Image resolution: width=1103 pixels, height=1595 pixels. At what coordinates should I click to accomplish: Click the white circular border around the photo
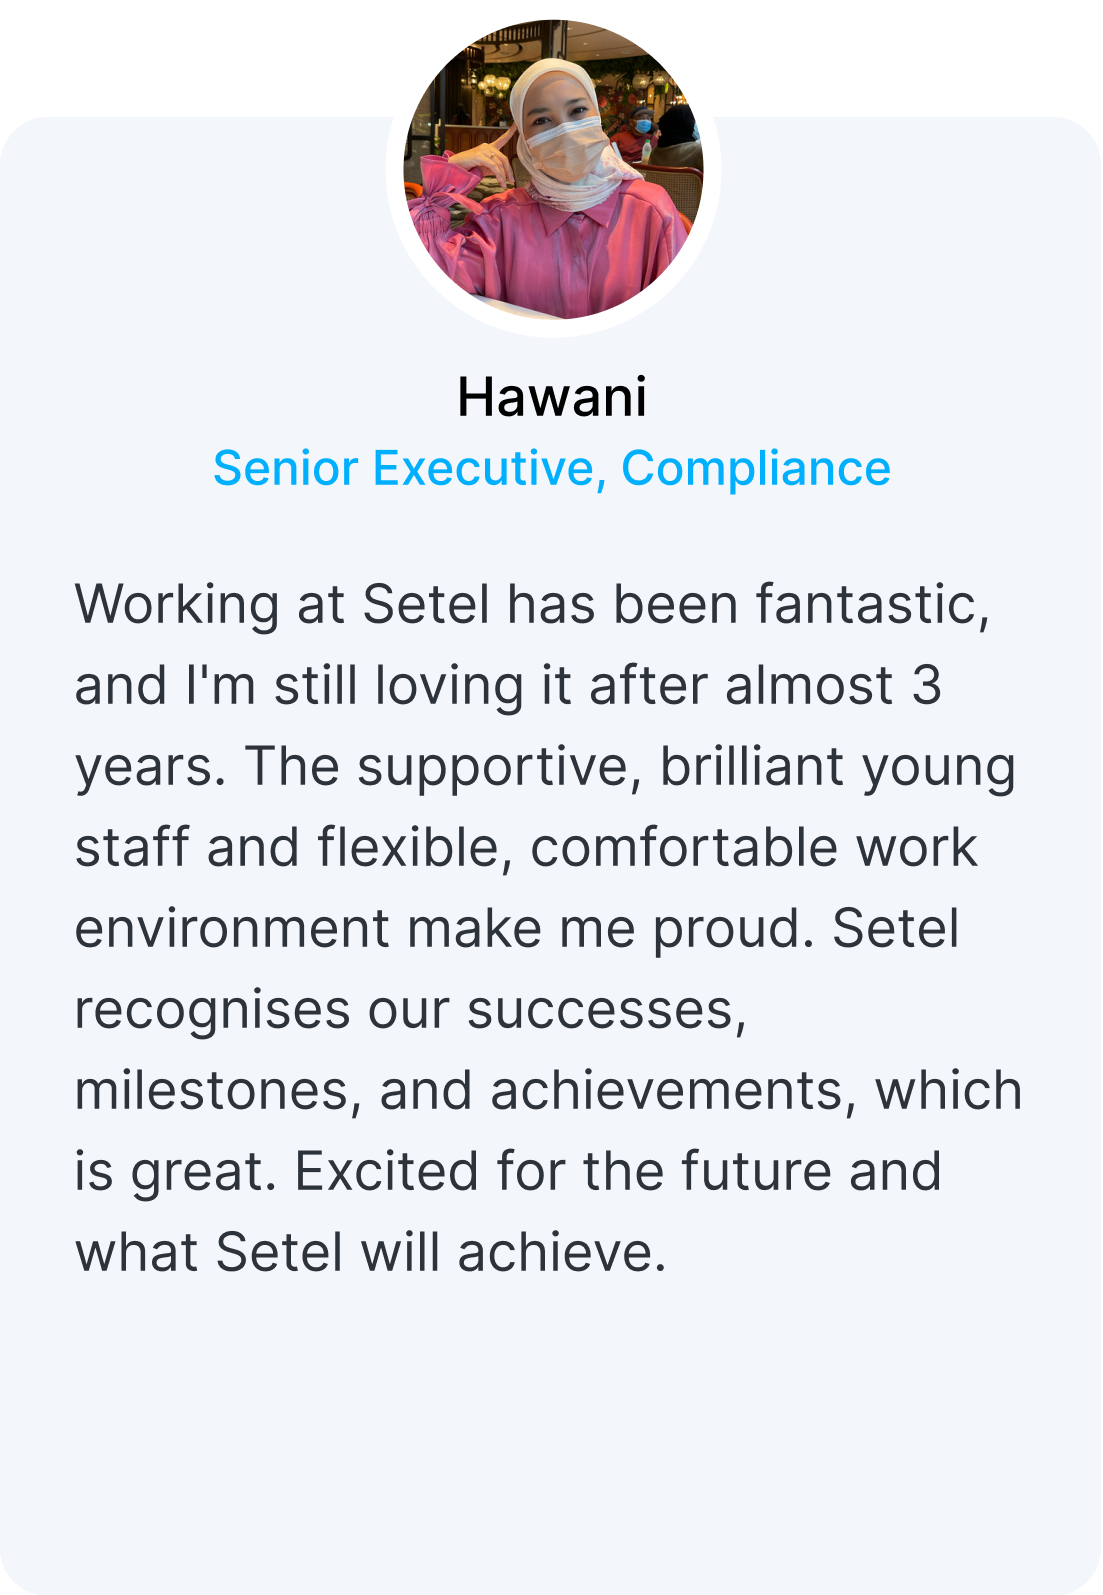553,329
